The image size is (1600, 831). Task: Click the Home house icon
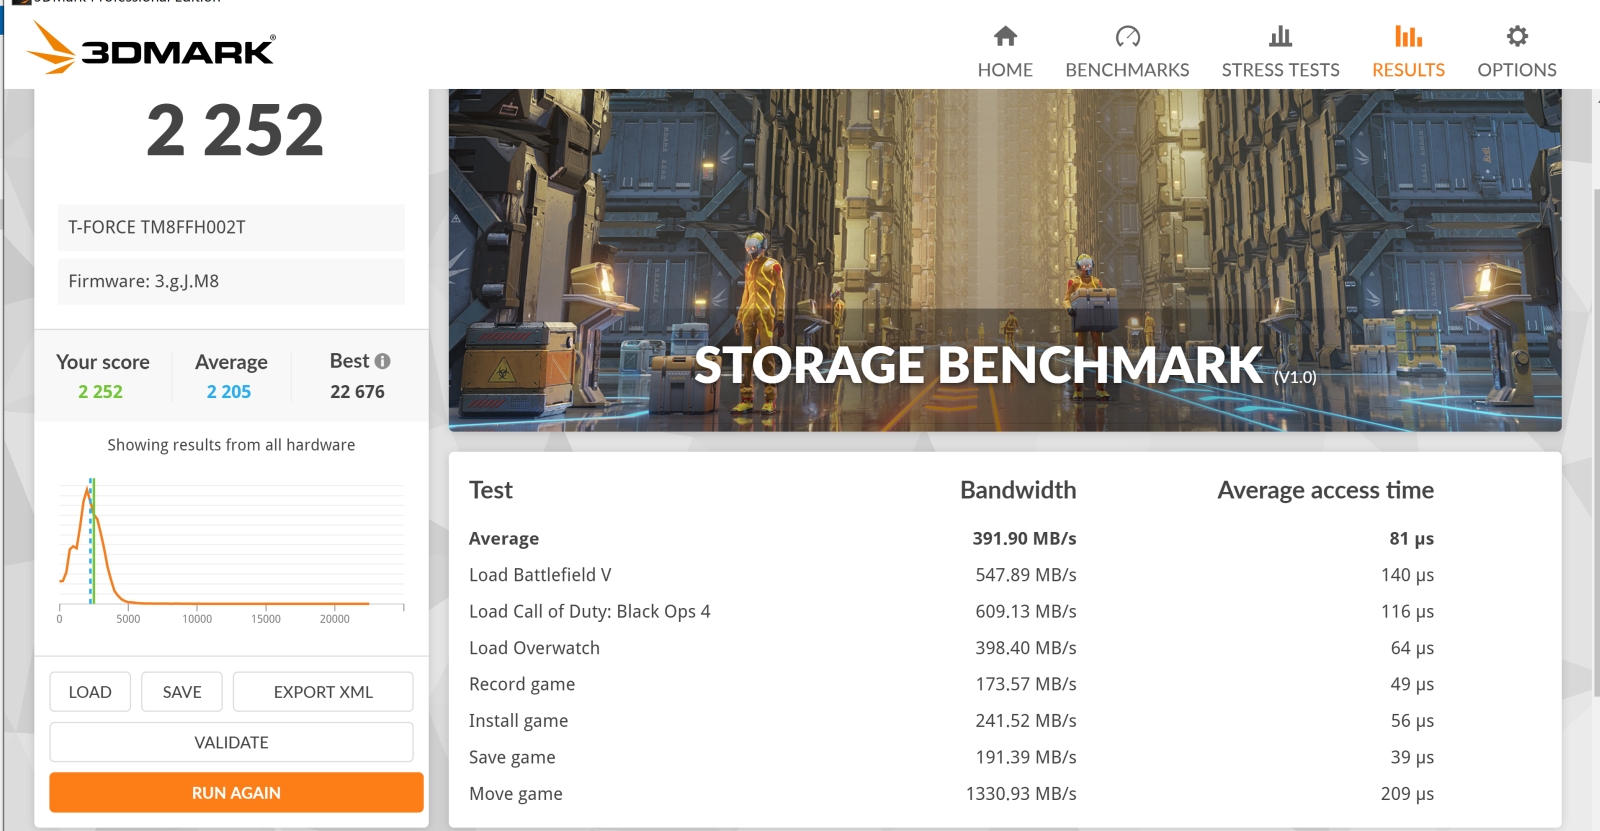tap(1005, 37)
